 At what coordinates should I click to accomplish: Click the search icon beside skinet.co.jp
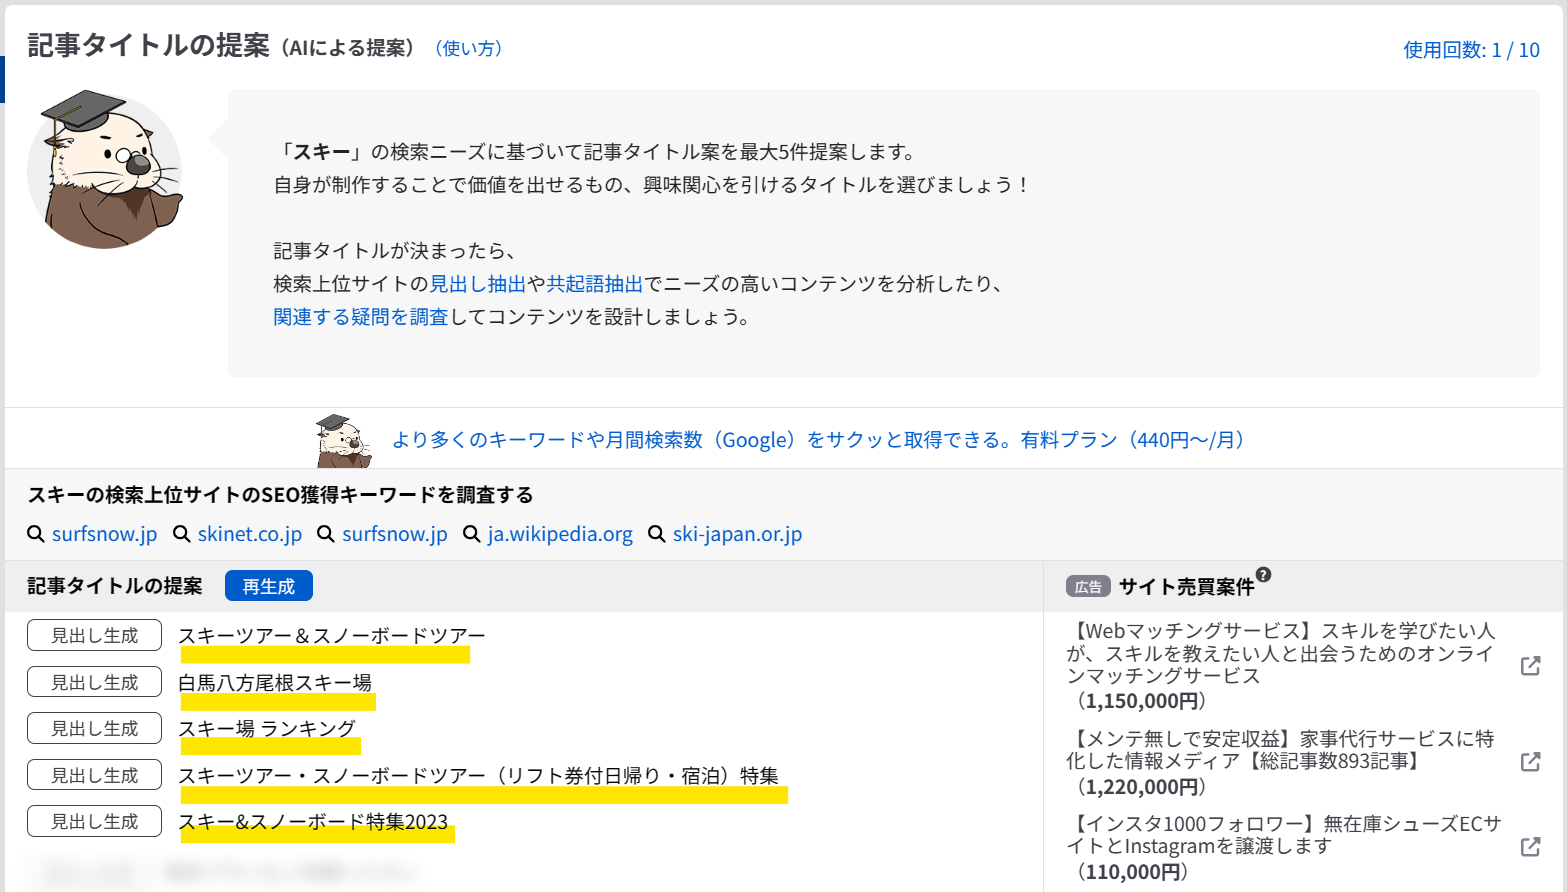coord(182,534)
